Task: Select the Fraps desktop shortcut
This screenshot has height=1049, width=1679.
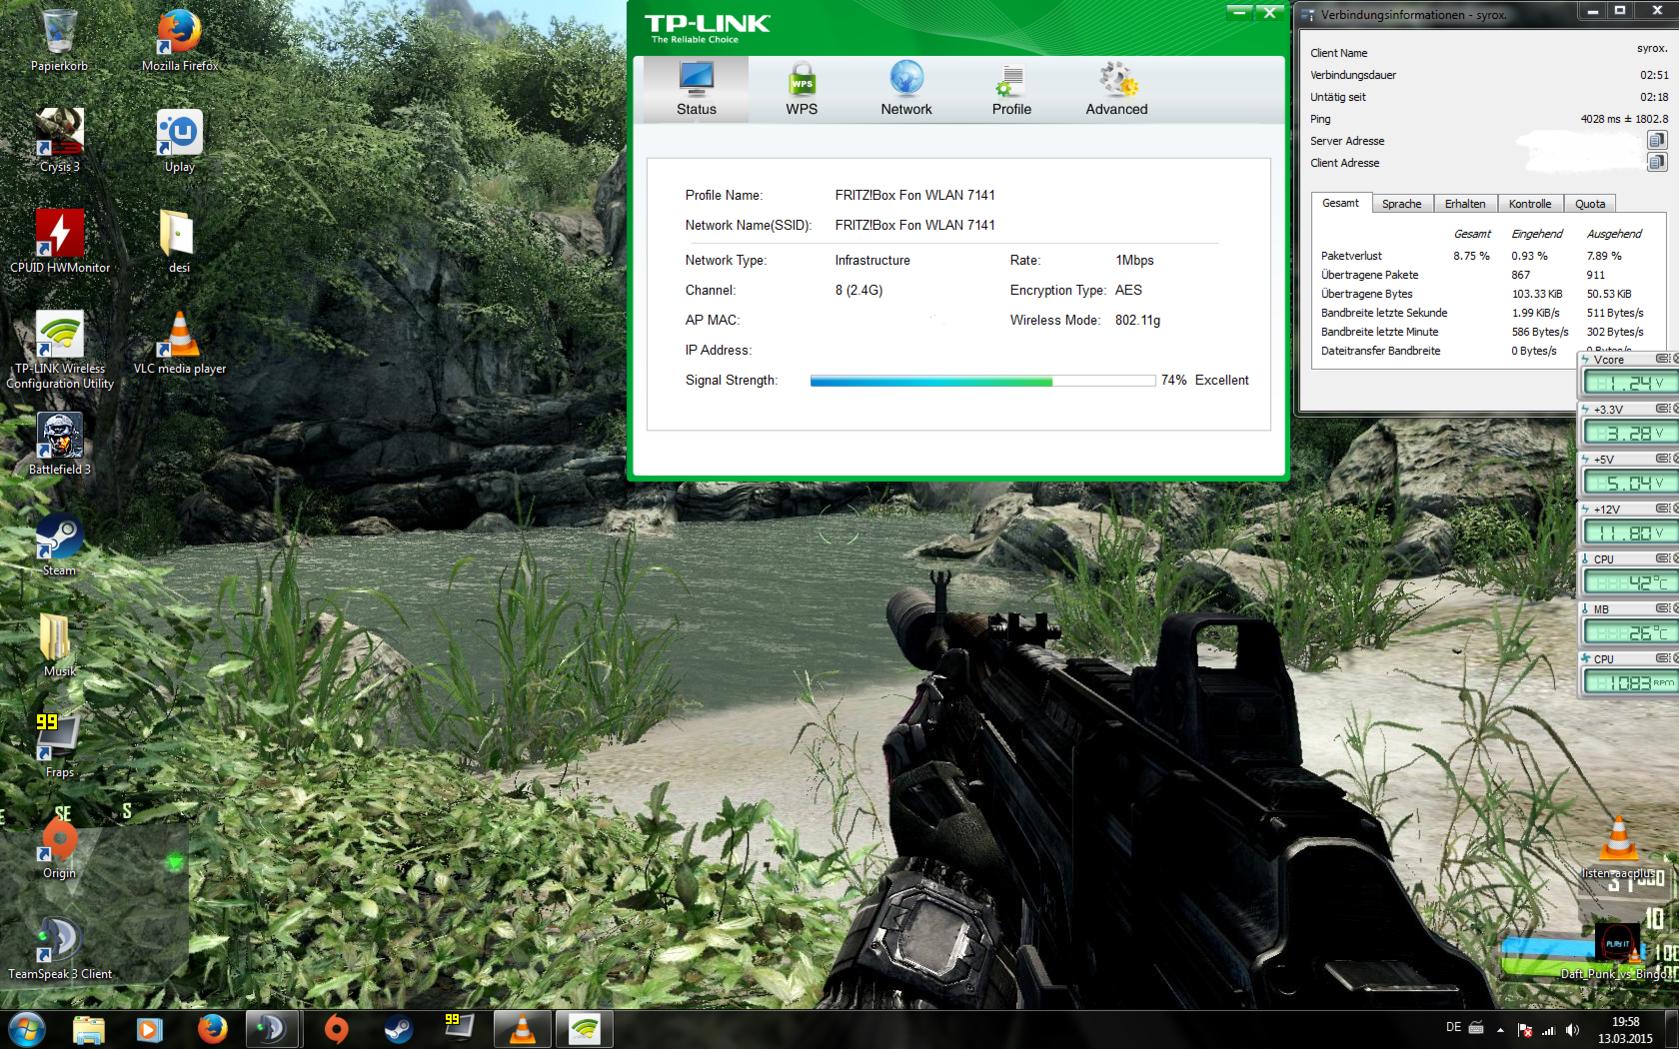Action: 60,747
